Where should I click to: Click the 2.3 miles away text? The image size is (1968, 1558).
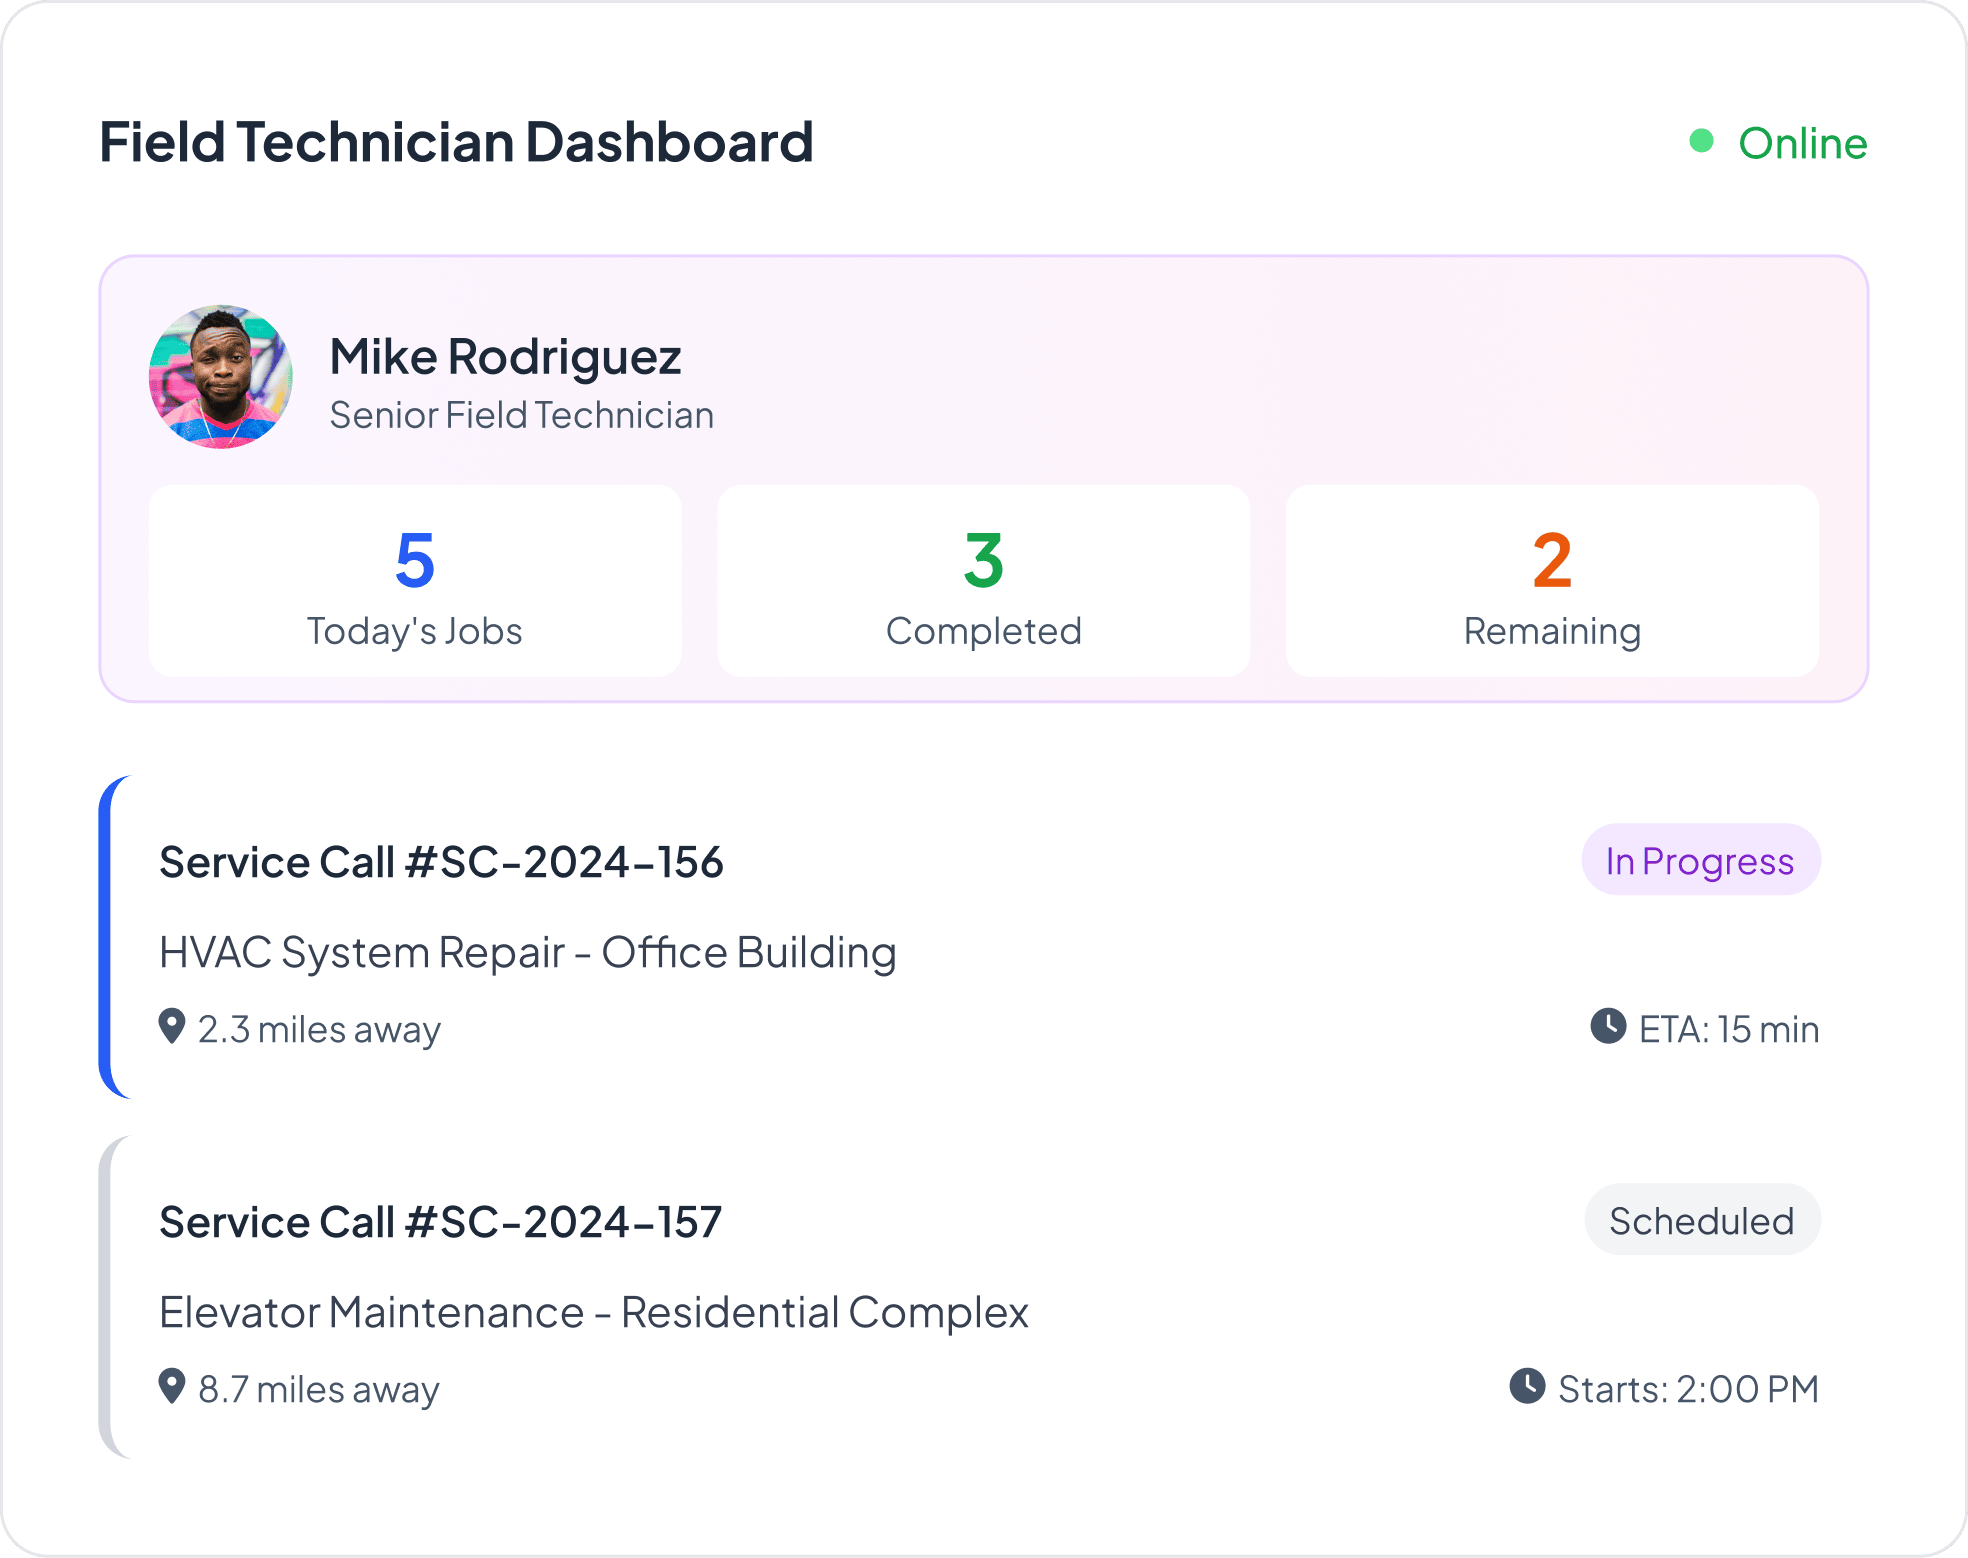click(x=319, y=1029)
